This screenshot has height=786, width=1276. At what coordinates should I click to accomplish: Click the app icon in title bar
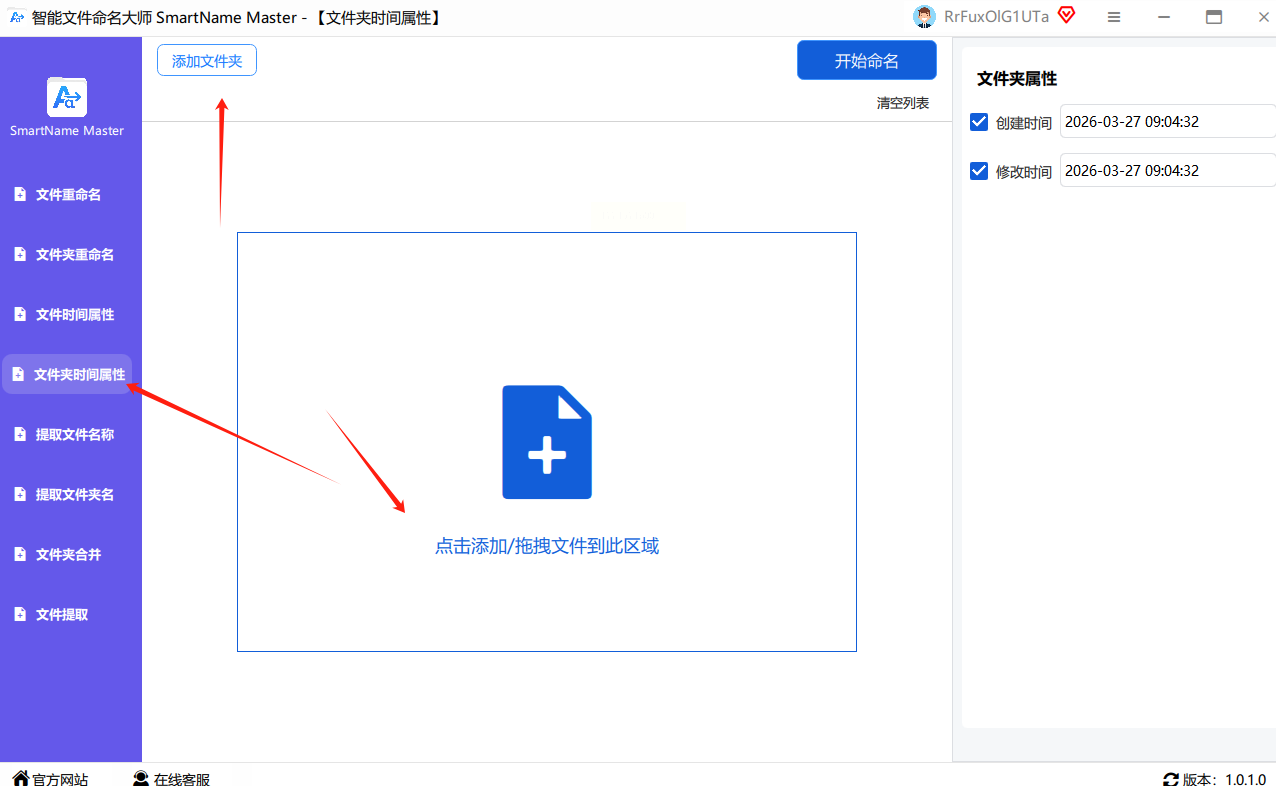[x=17, y=17]
